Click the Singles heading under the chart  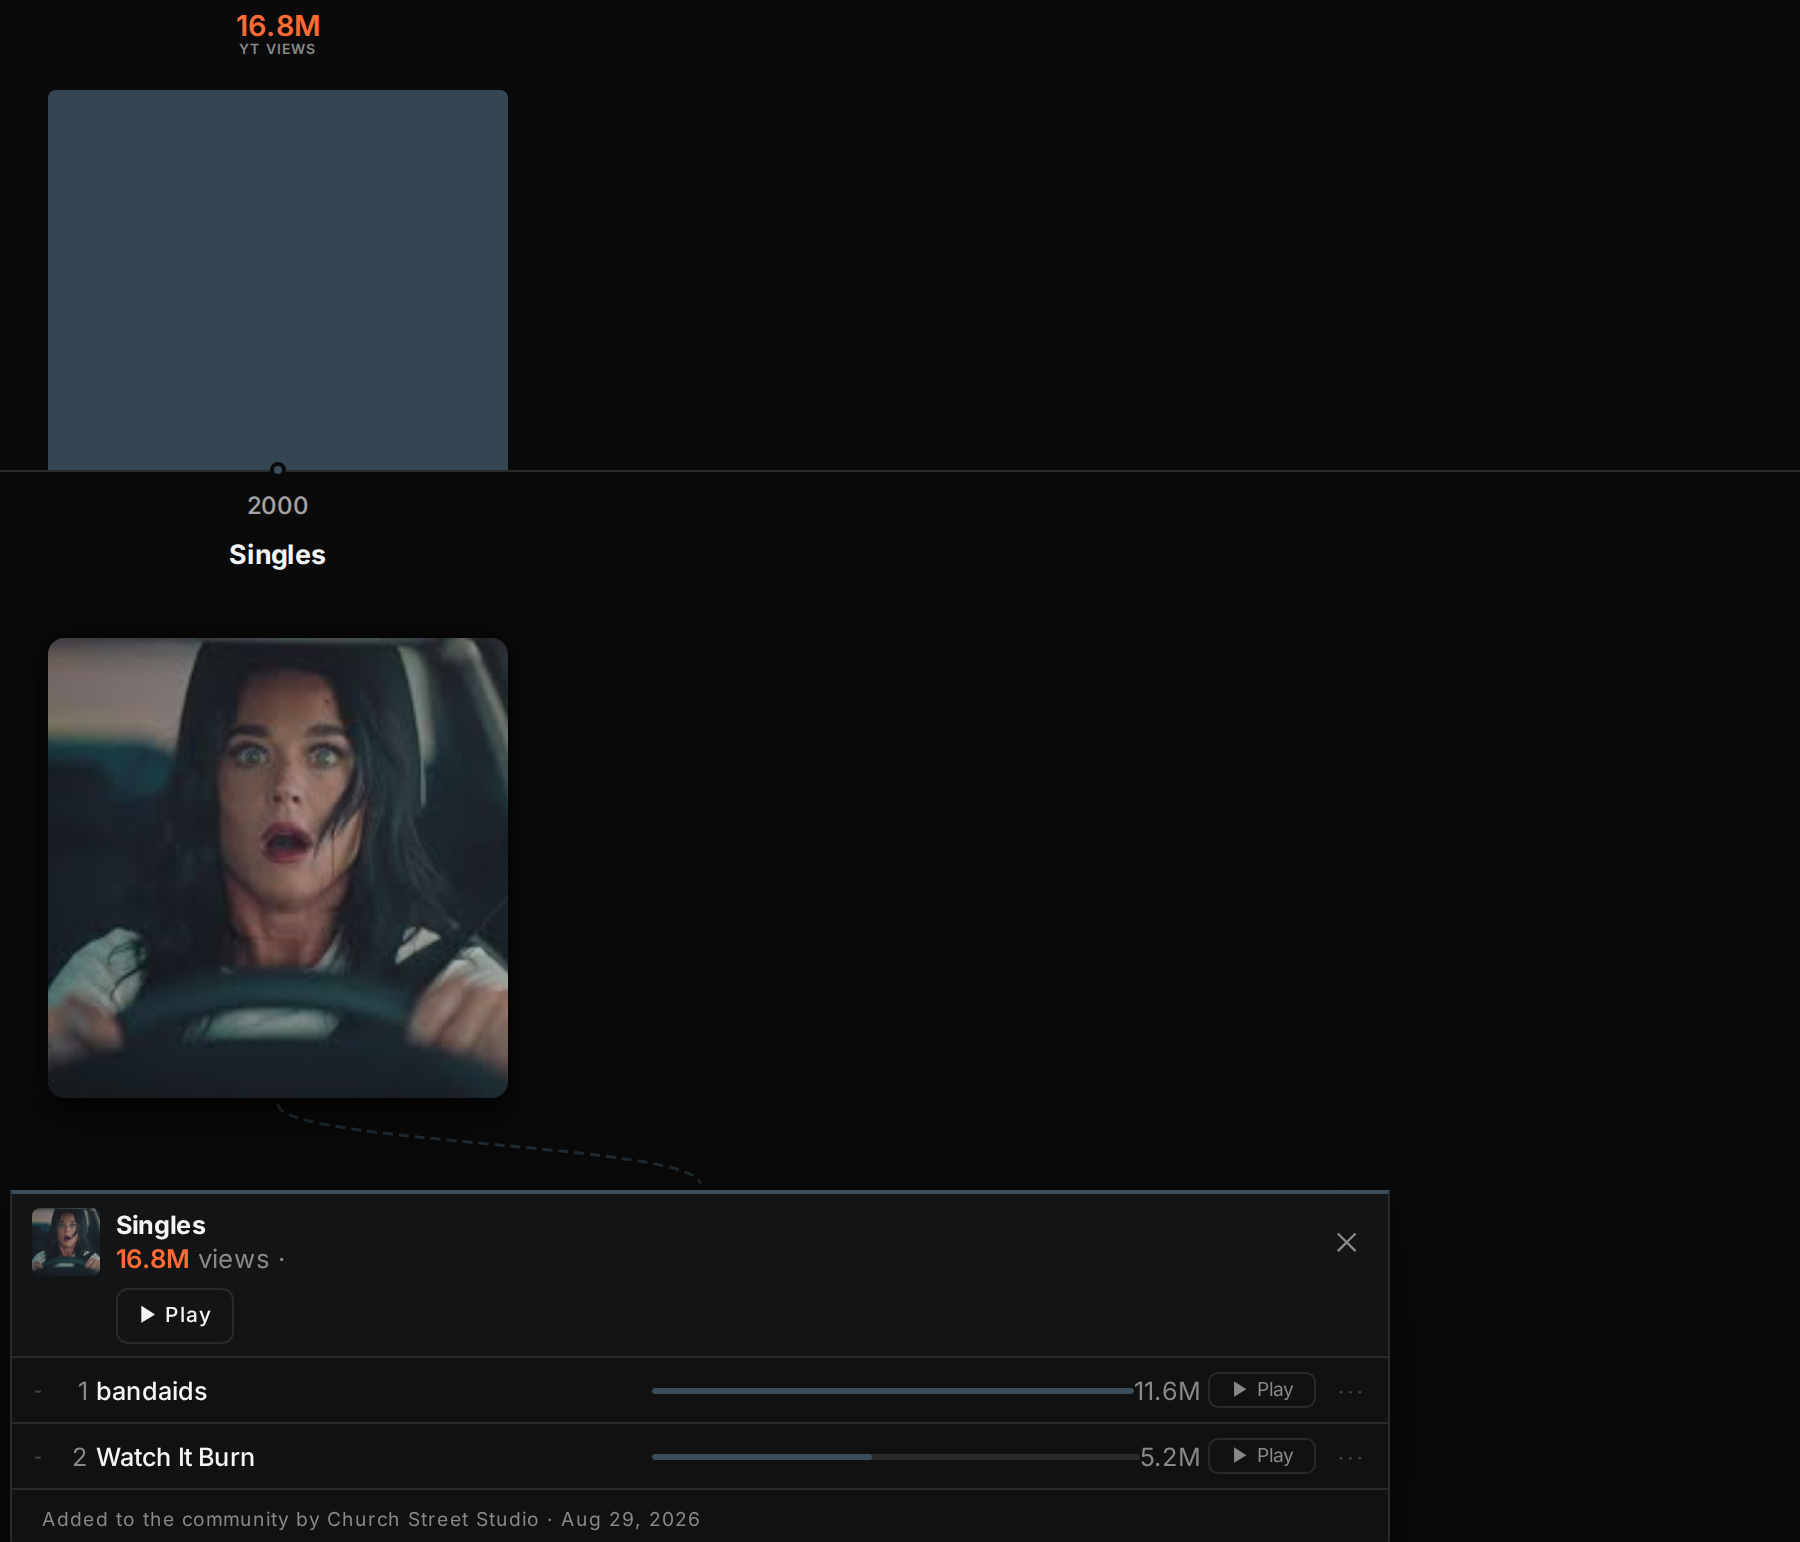point(277,555)
